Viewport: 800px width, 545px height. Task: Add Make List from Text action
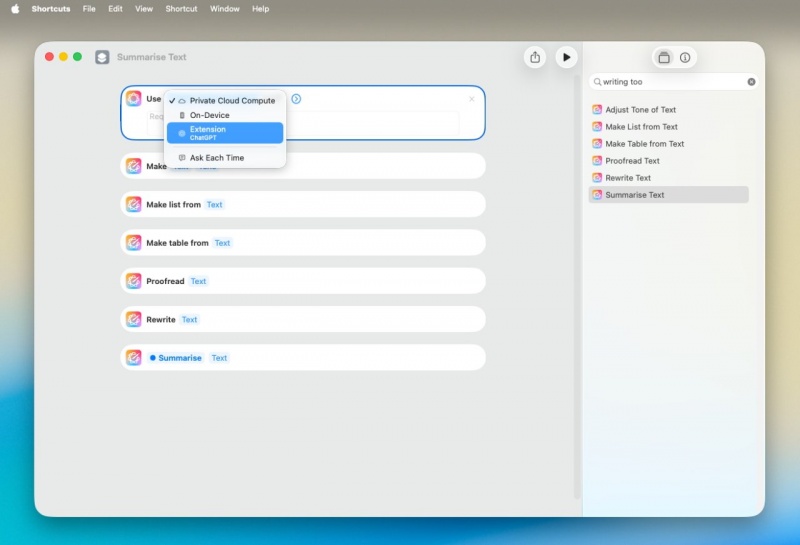click(668, 127)
